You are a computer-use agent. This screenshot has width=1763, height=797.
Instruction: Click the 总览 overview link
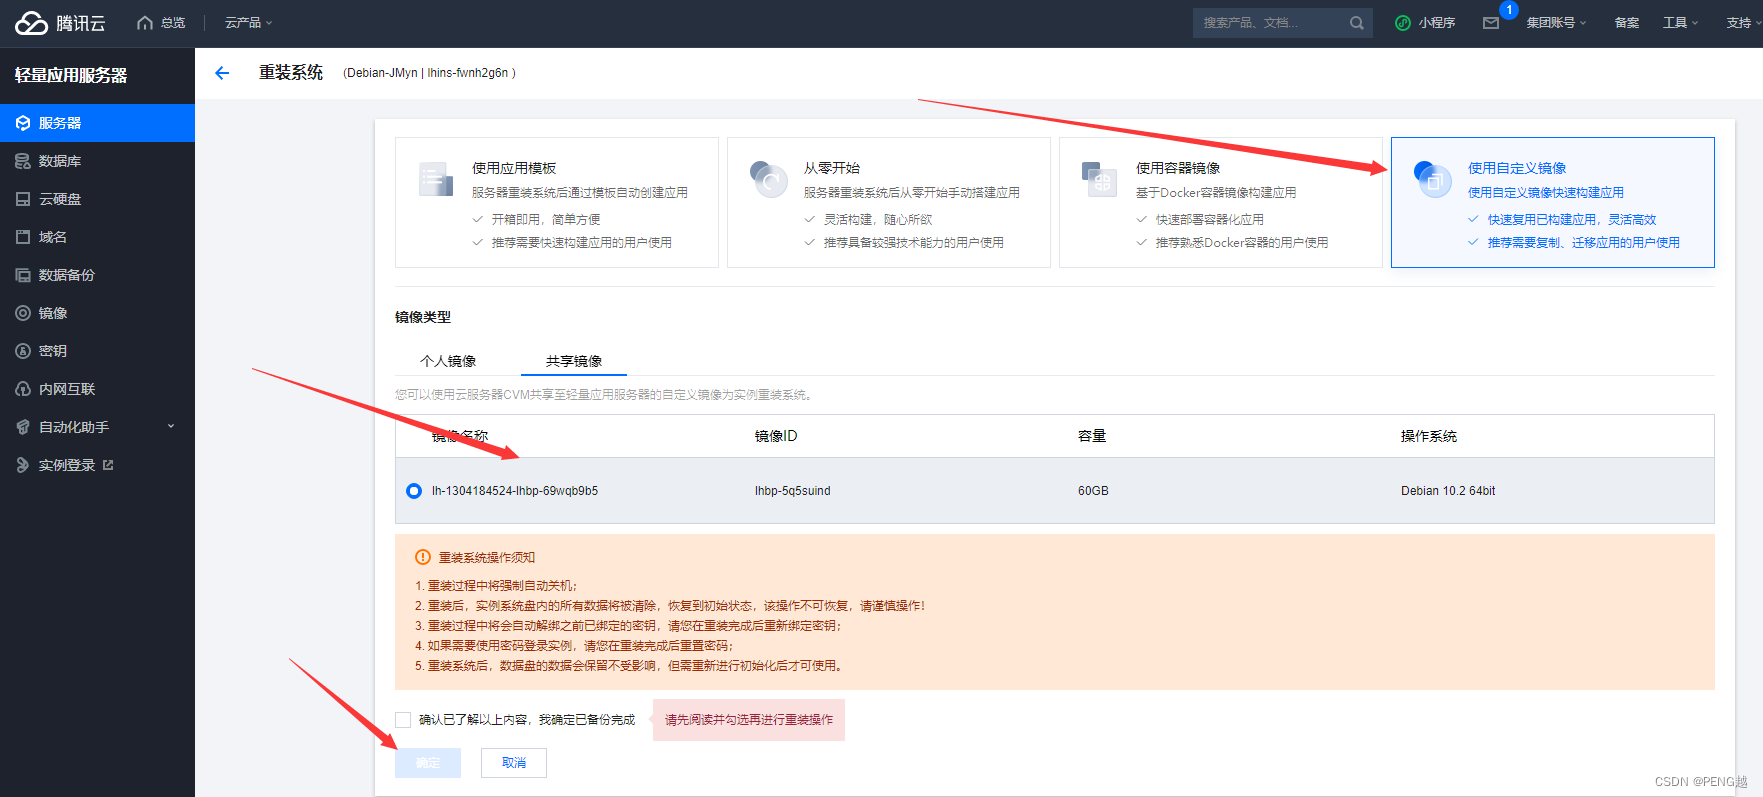[x=173, y=23]
